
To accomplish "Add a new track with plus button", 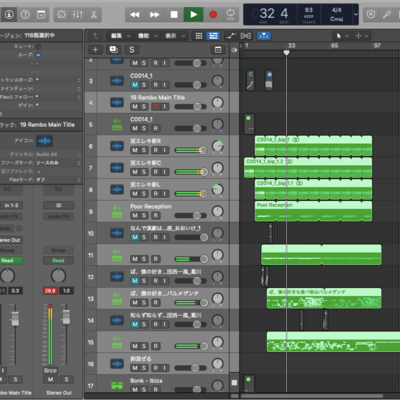I will tap(95, 50).
